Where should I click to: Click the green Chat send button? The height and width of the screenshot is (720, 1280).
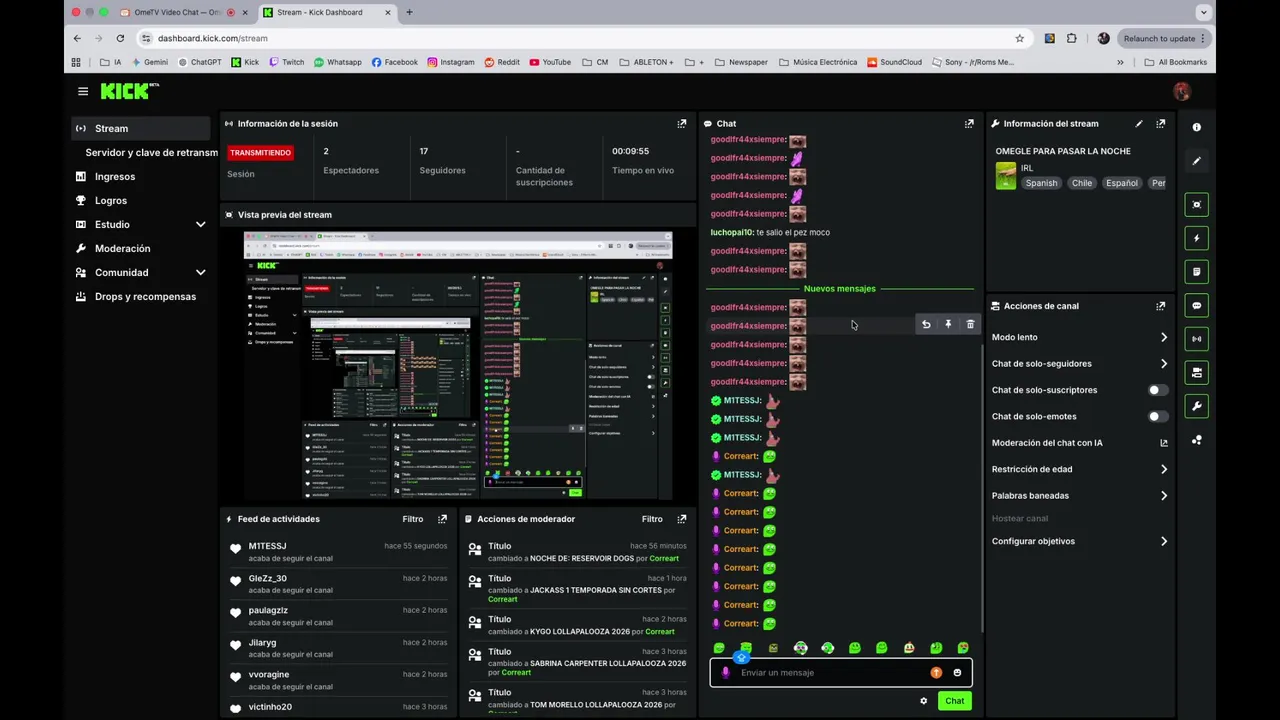[x=955, y=701]
